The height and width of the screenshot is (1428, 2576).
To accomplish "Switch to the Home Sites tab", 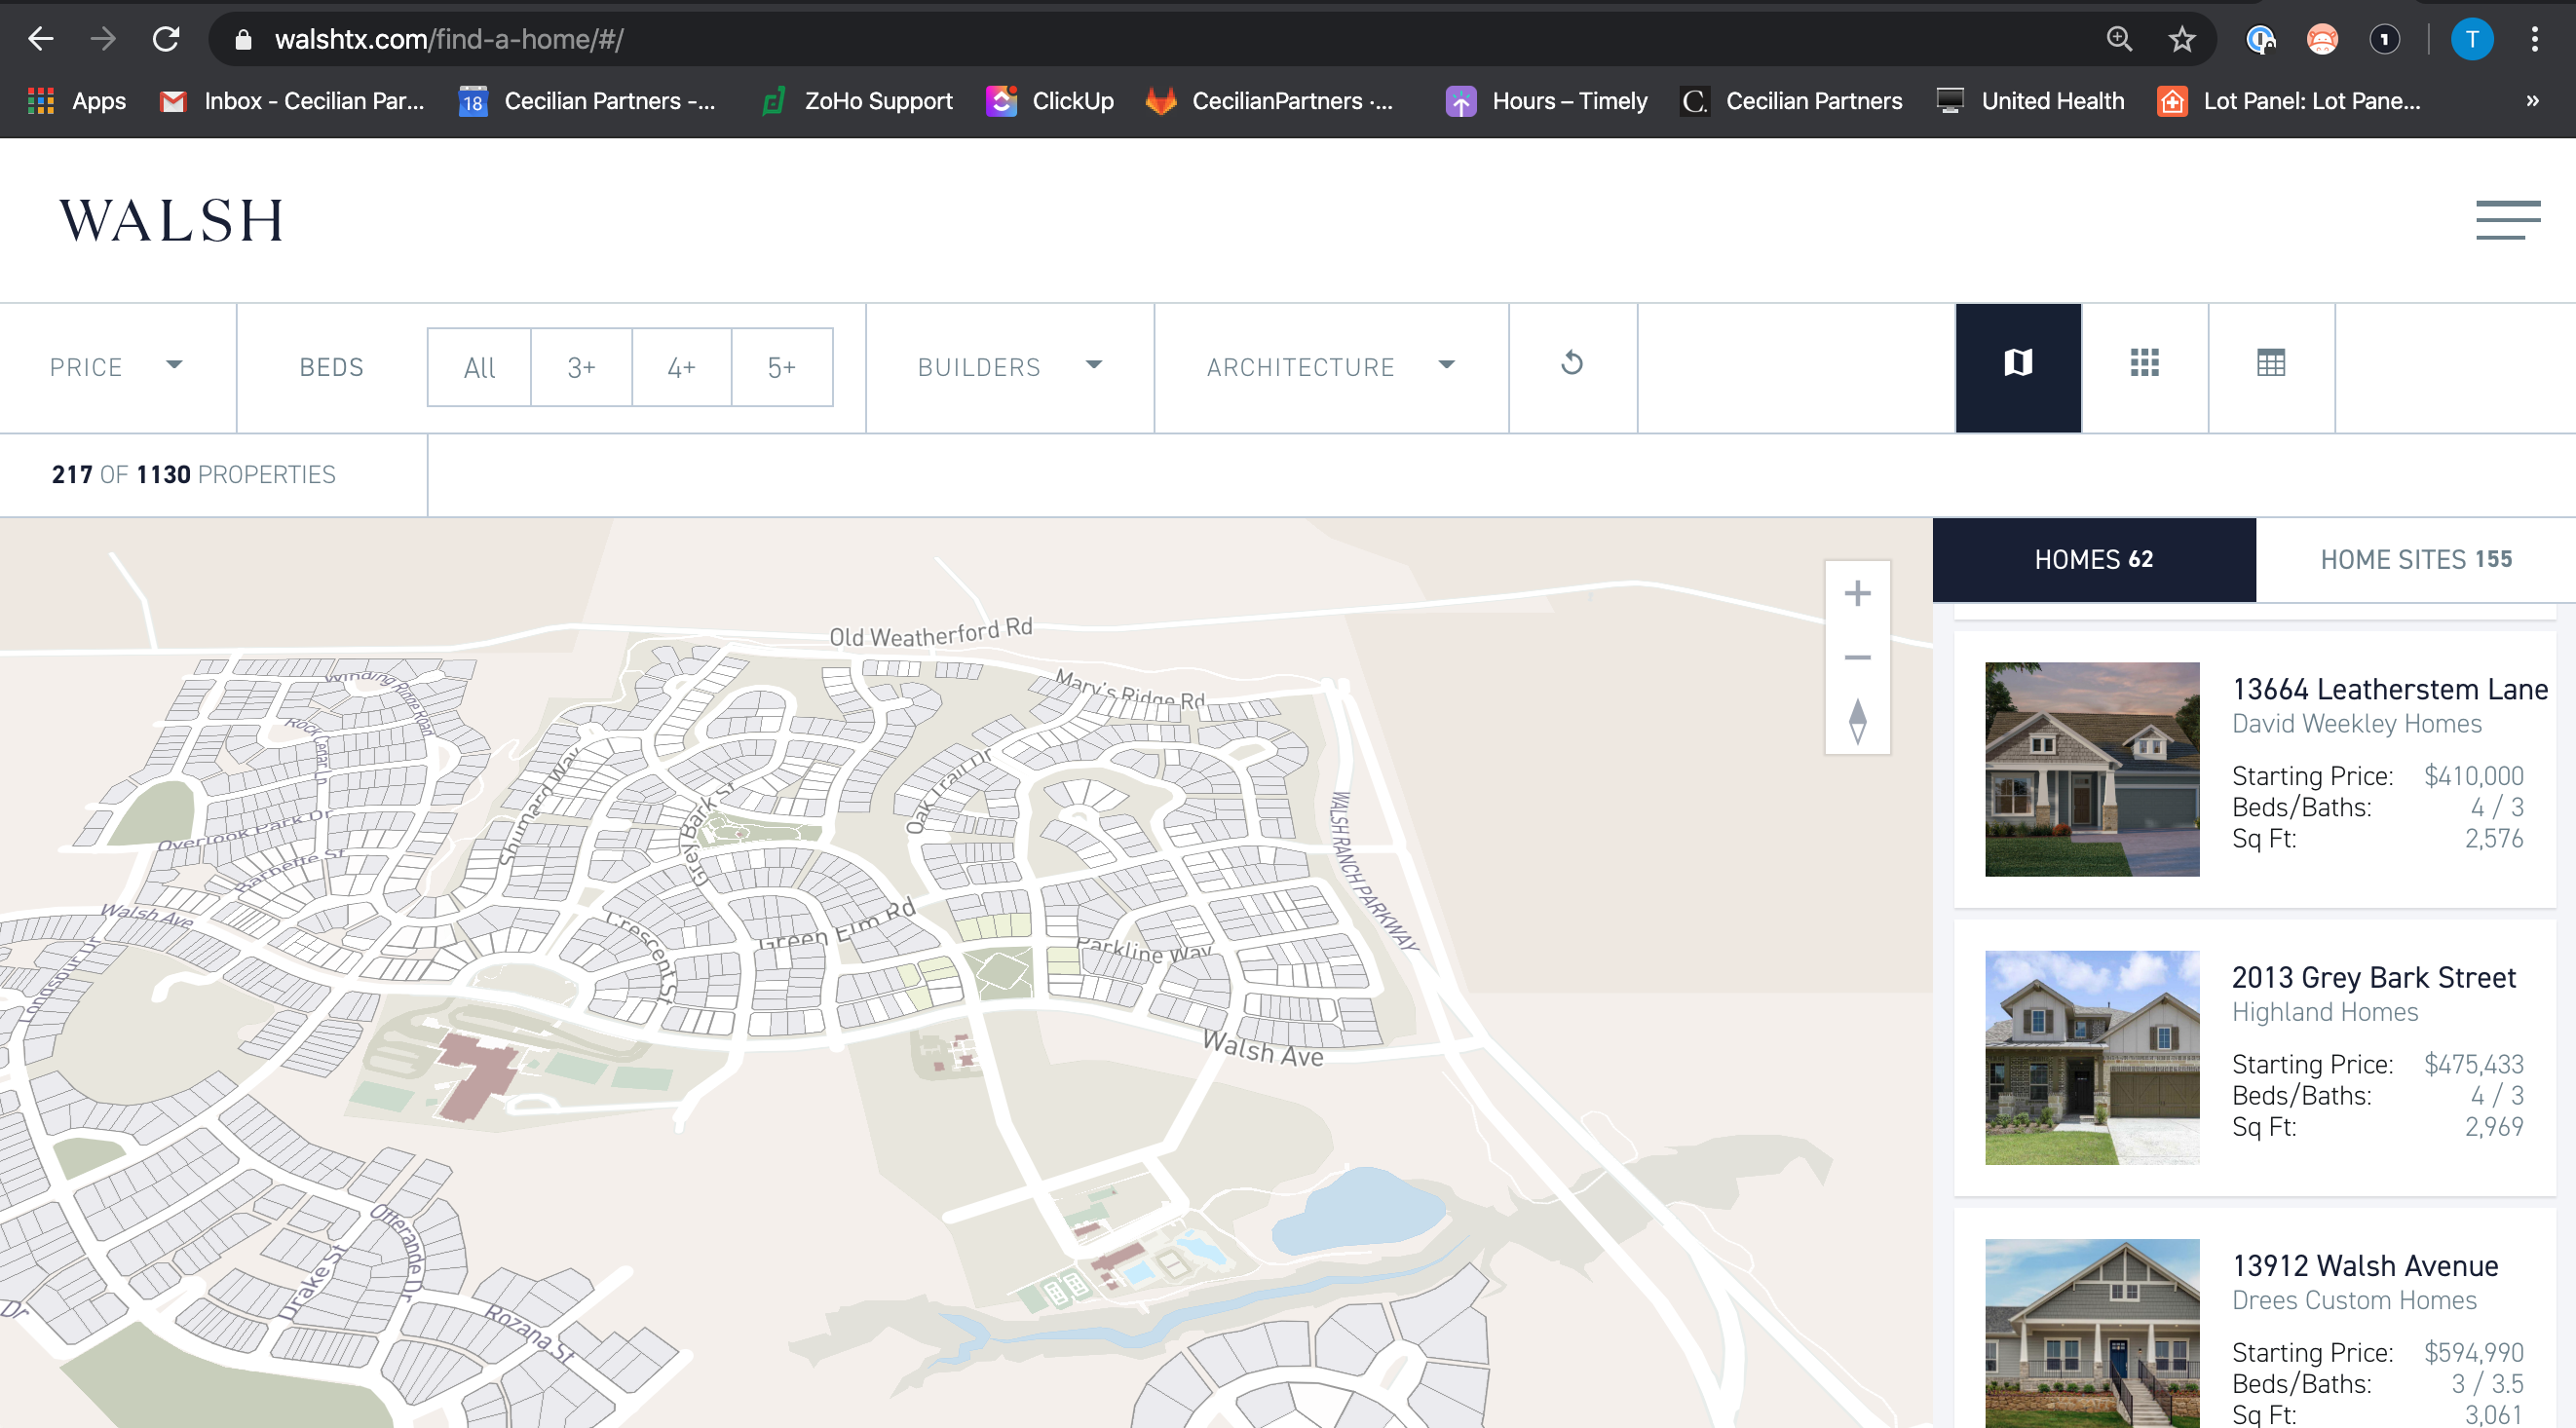I will pyautogui.click(x=2415, y=560).
